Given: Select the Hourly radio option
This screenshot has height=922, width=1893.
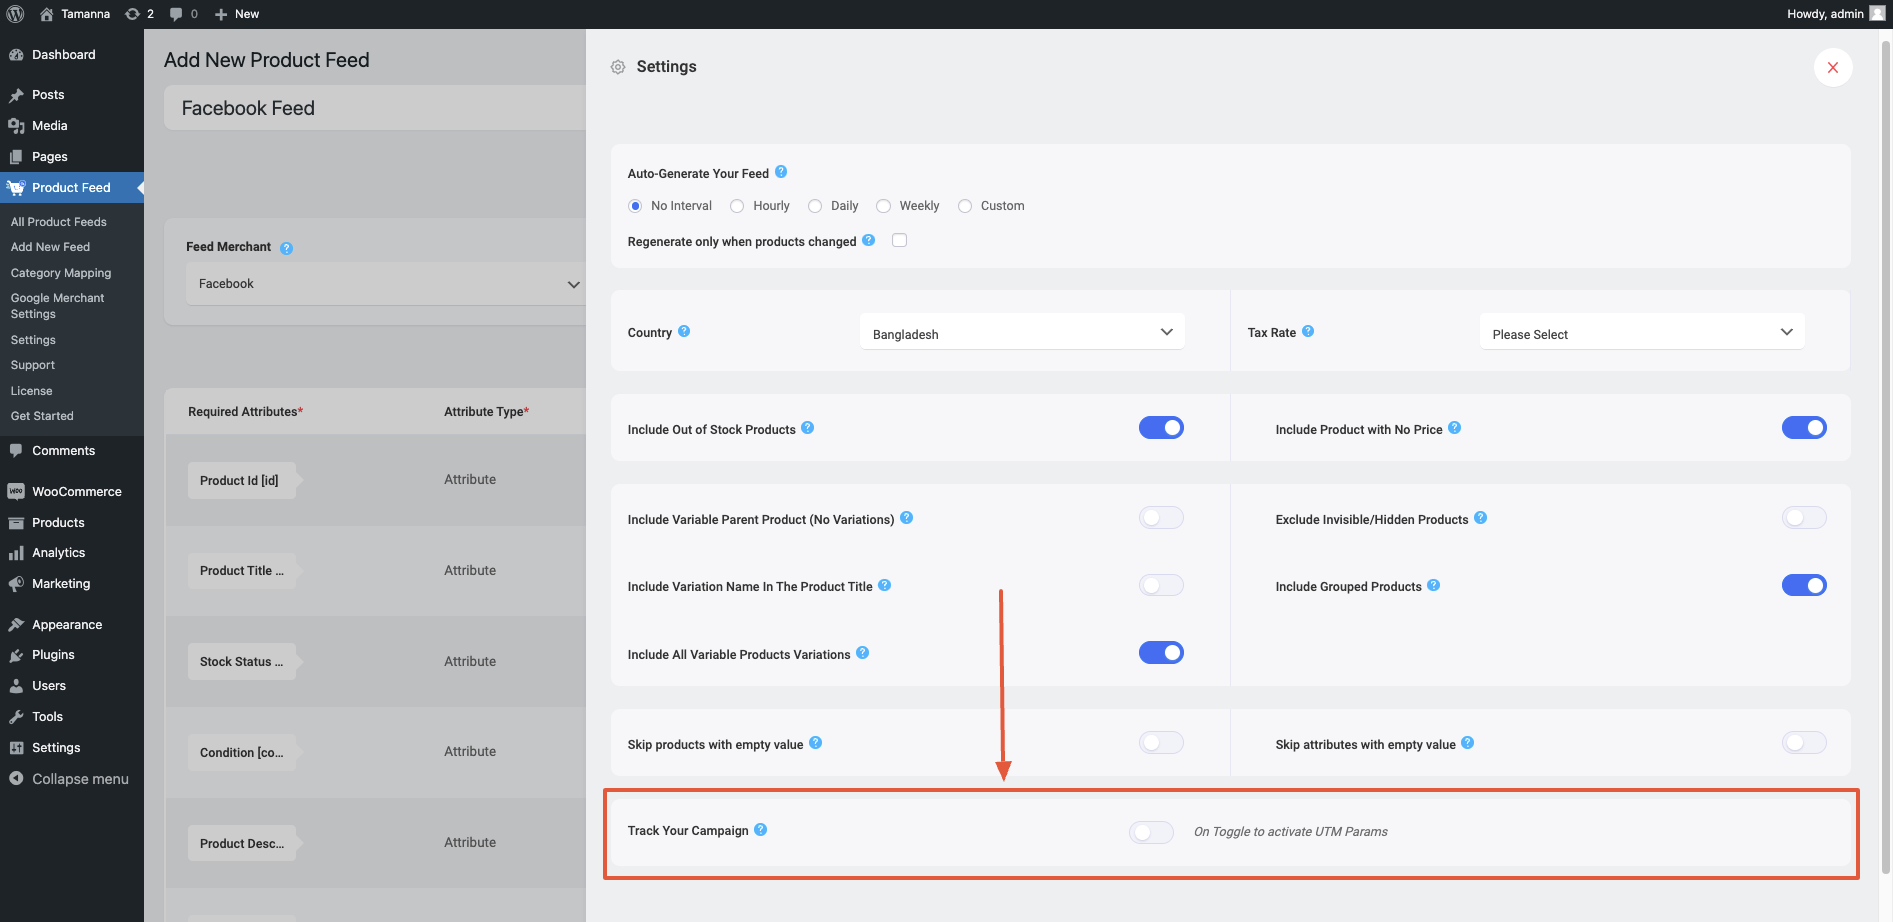Looking at the screenshot, I should (x=737, y=206).
